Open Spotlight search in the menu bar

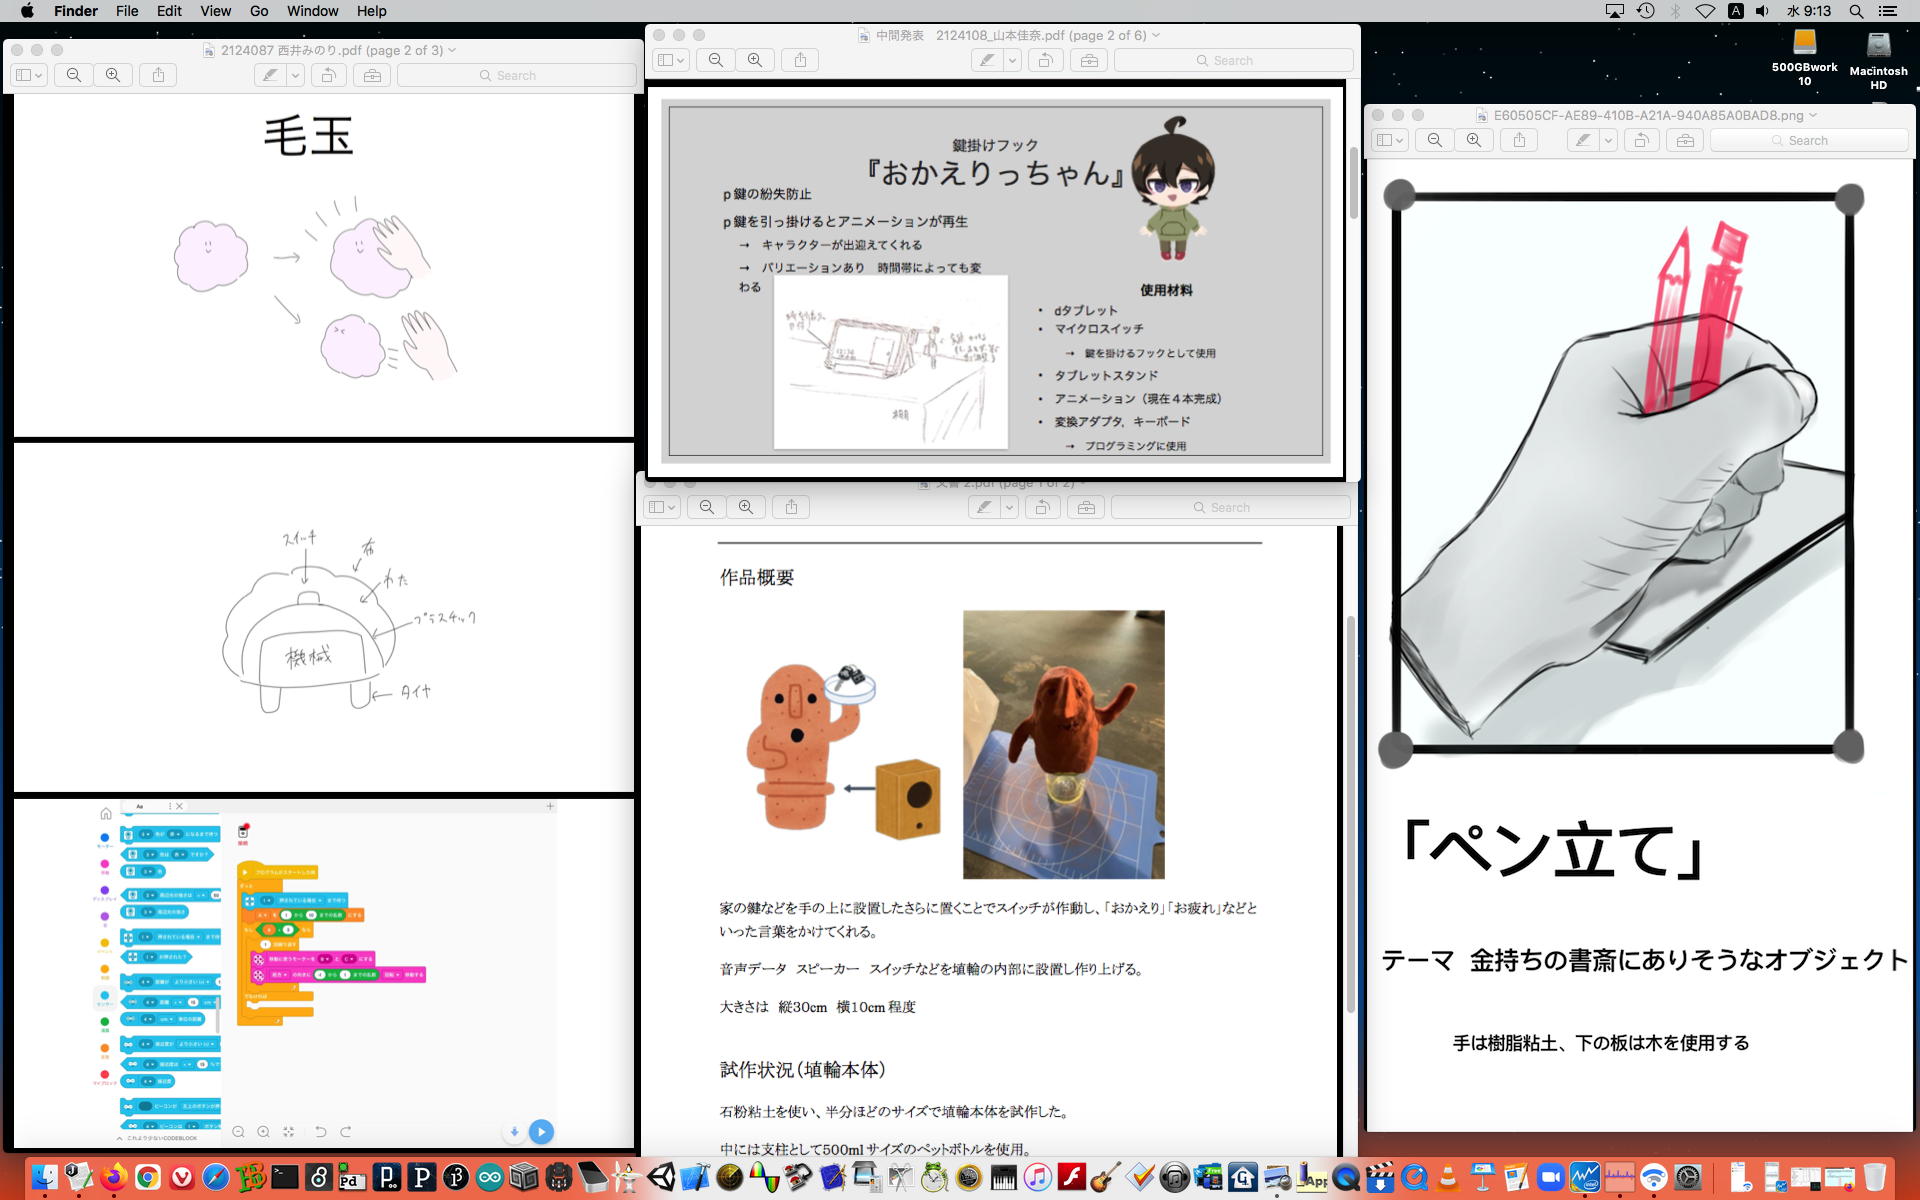pos(1856,11)
